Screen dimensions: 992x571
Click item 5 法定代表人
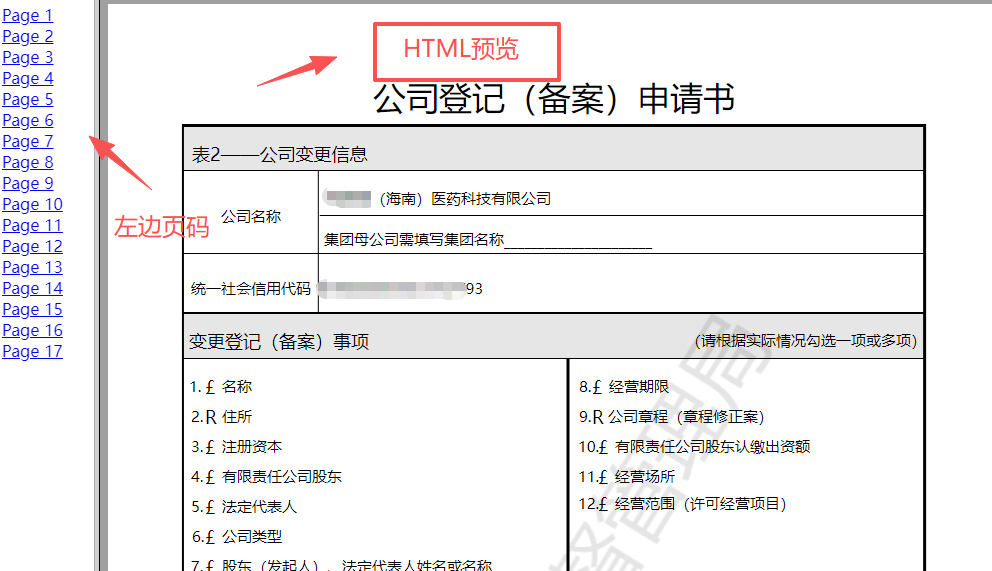(244, 507)
